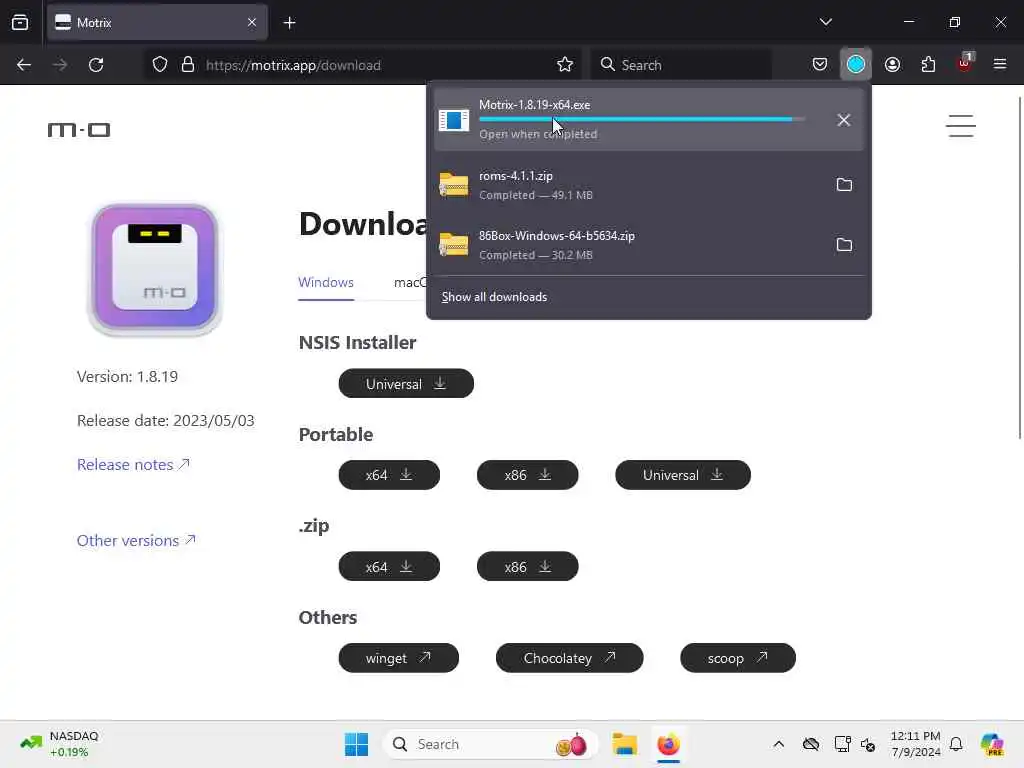Click the Motrix download progress bar

coord(642,120)
